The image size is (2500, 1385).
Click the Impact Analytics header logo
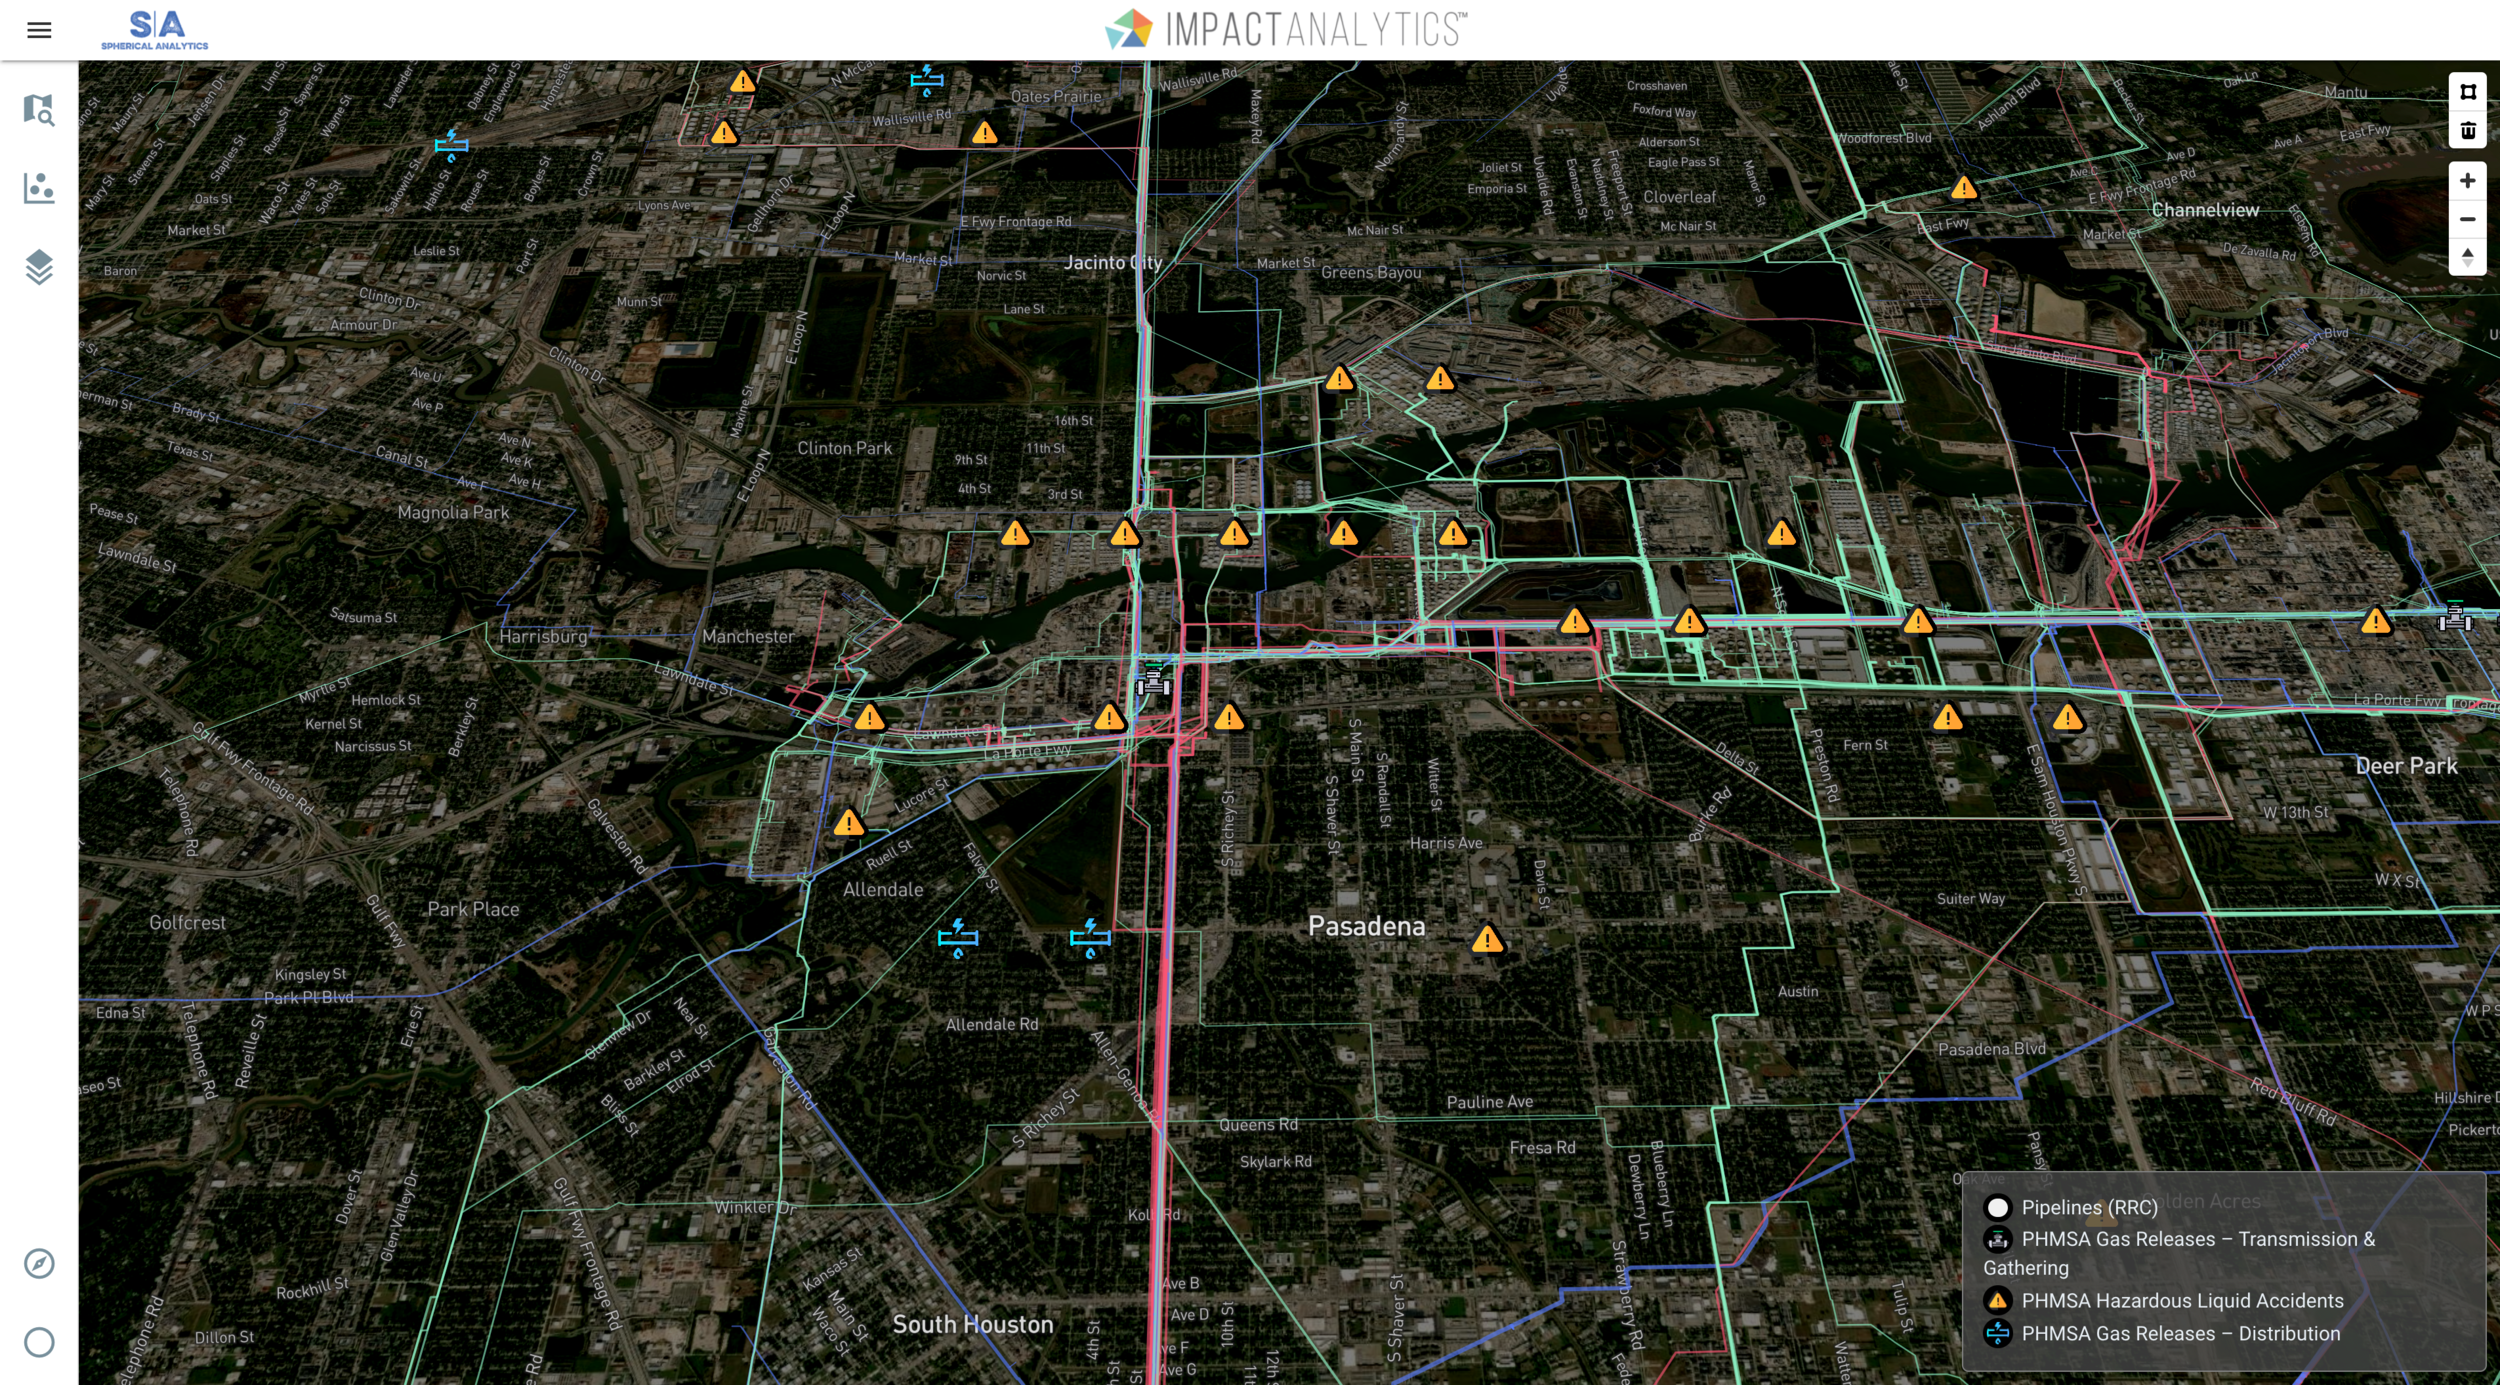tap(1286, 29)
